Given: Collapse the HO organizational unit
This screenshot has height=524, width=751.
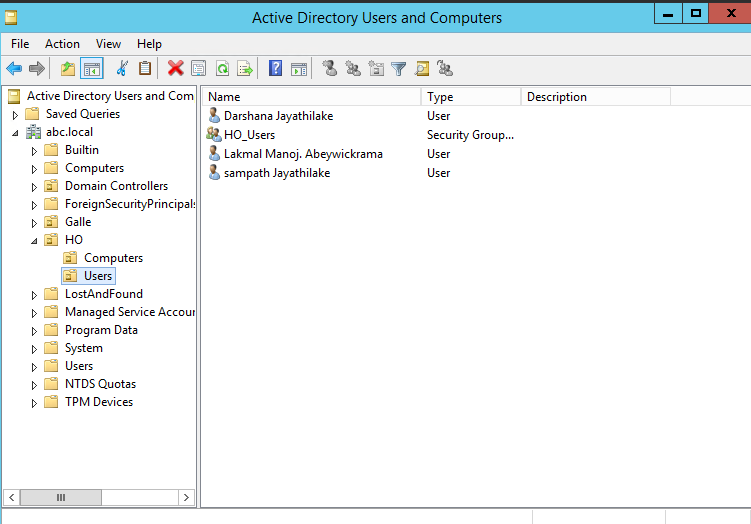Looking at the screenshot, I should click(34, 241).
